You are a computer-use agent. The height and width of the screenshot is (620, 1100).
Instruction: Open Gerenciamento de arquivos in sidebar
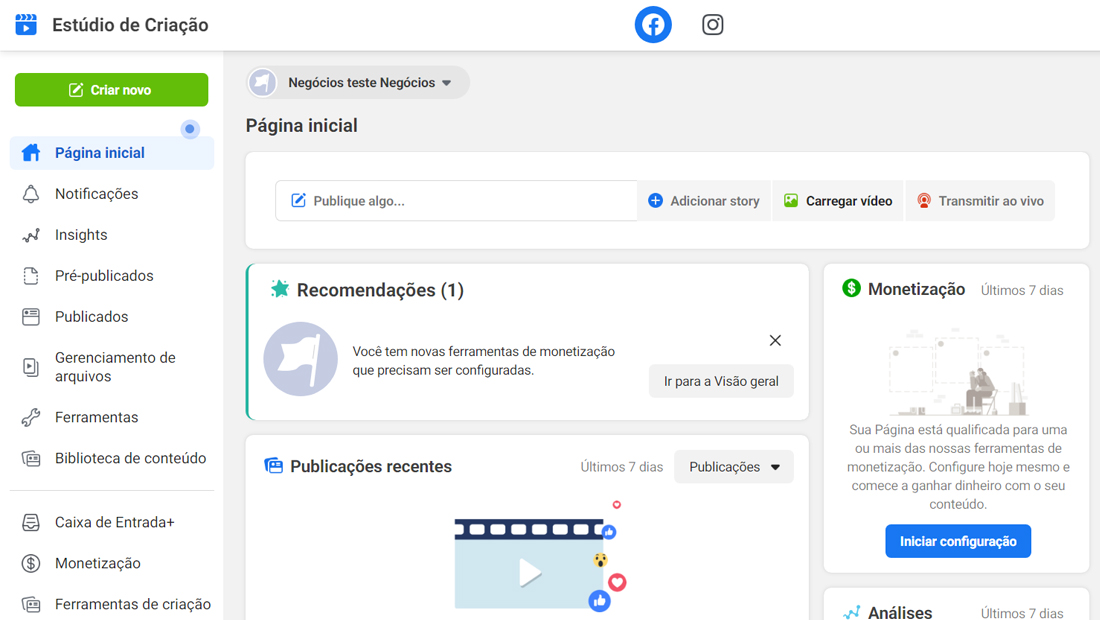(x=112, y=367)
